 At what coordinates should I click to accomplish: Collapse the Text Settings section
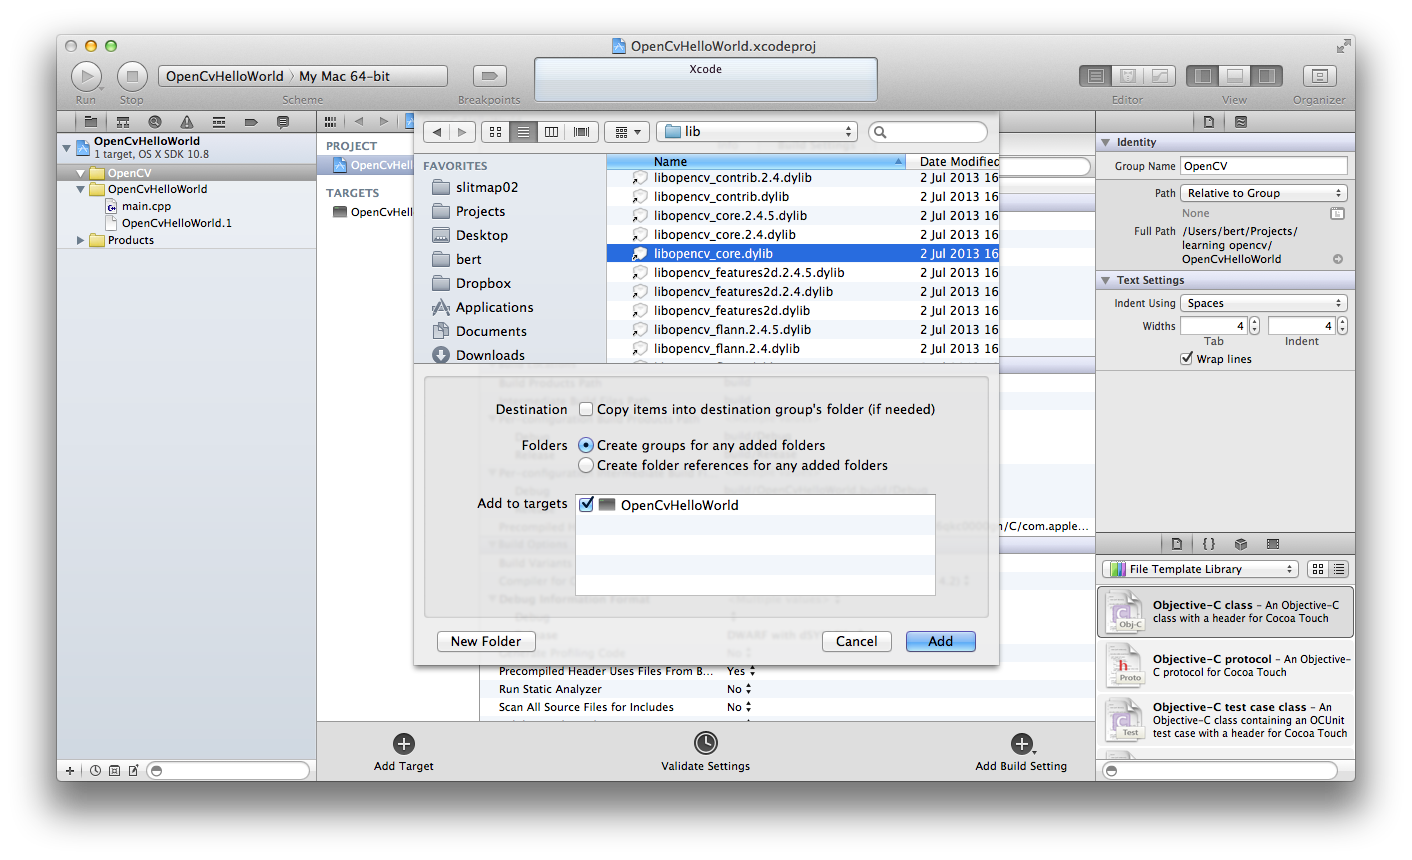click(1106, 281)
